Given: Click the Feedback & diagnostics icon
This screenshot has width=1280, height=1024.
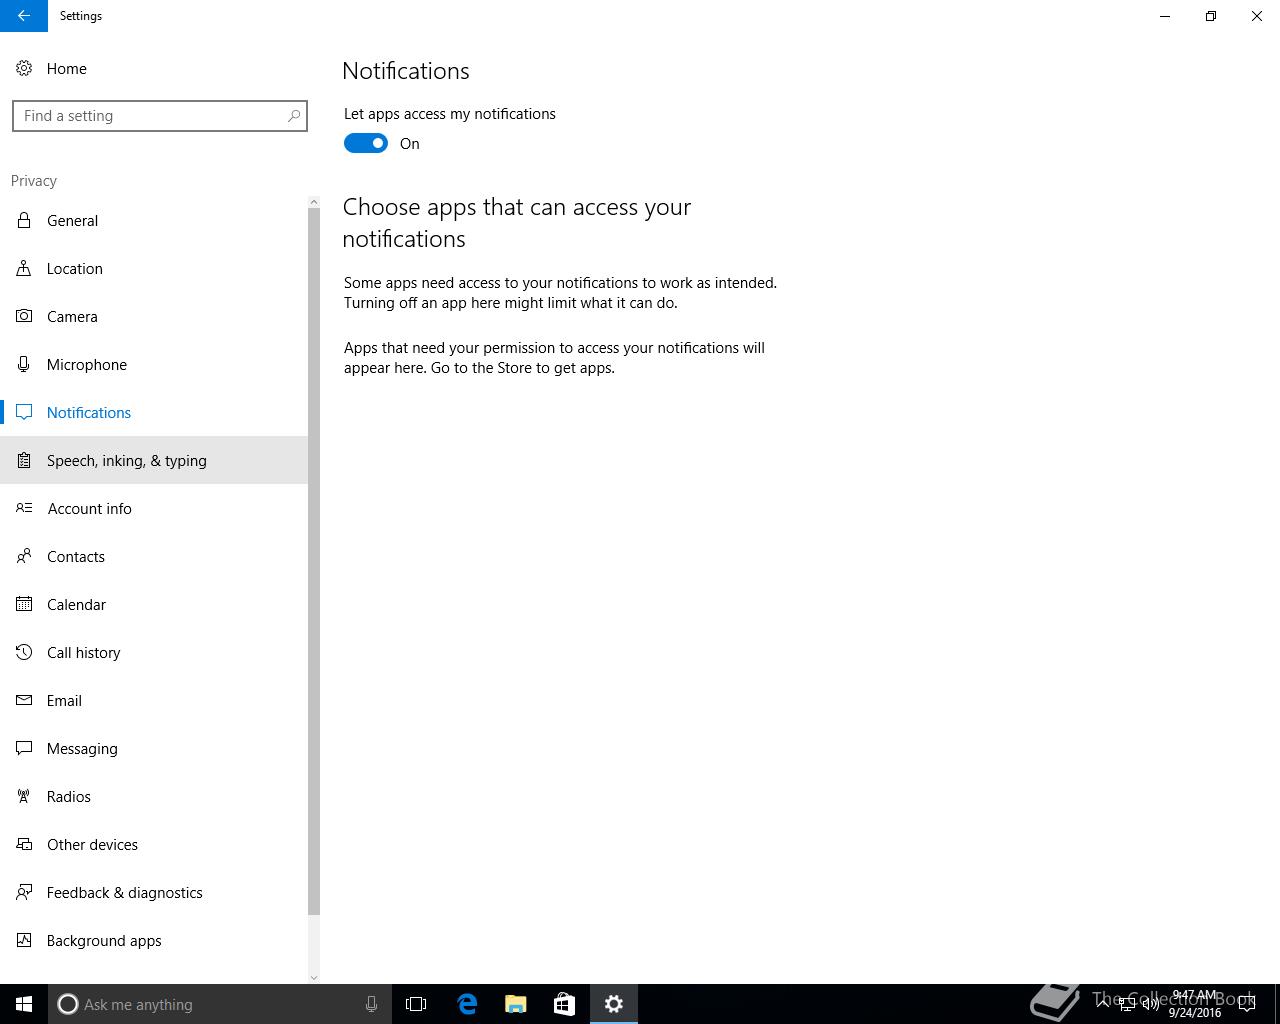Looking at the screenshot, I should [24, 892].
